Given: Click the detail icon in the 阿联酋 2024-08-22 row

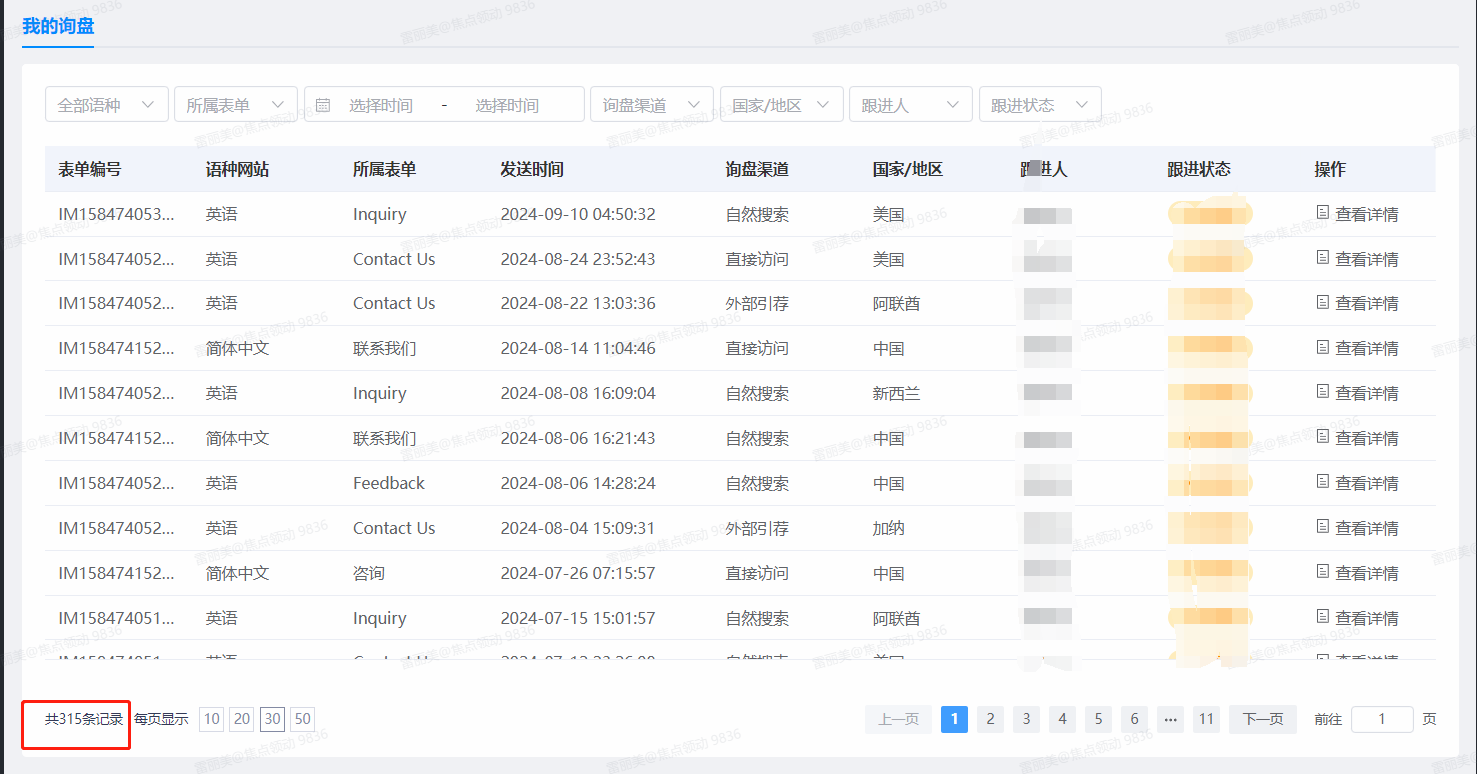Looking at the screenshot, I should 1322,302.
